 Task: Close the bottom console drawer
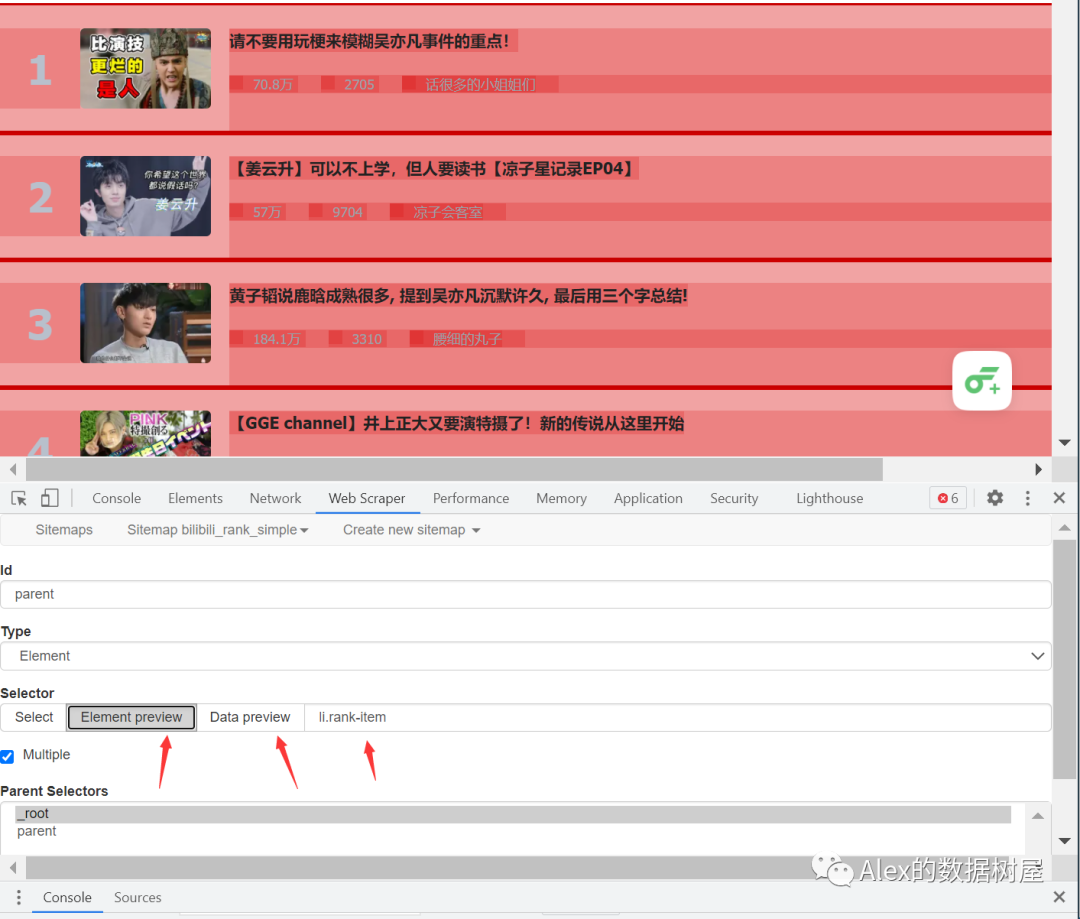tap(1059, 897)
